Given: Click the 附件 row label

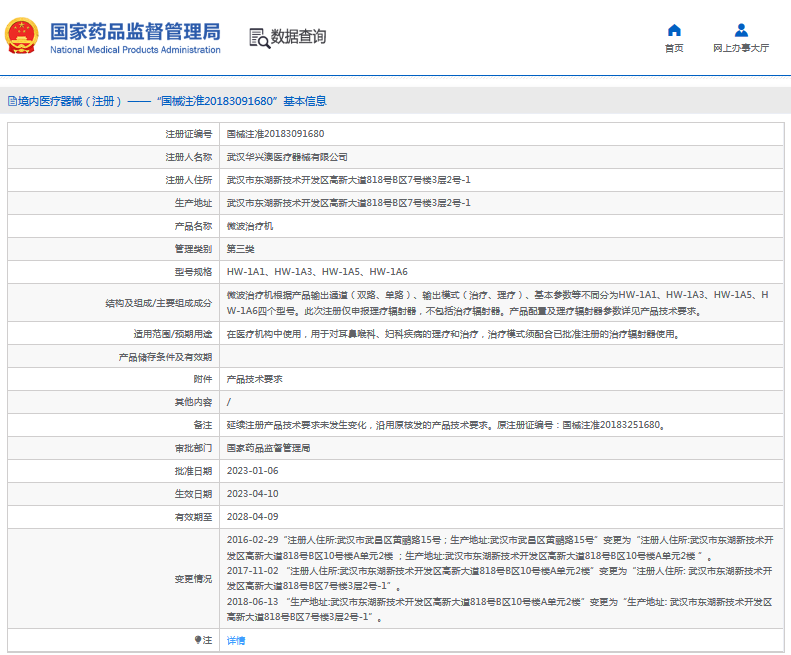Looking at the screenshot, I should (x=203, y=379).
